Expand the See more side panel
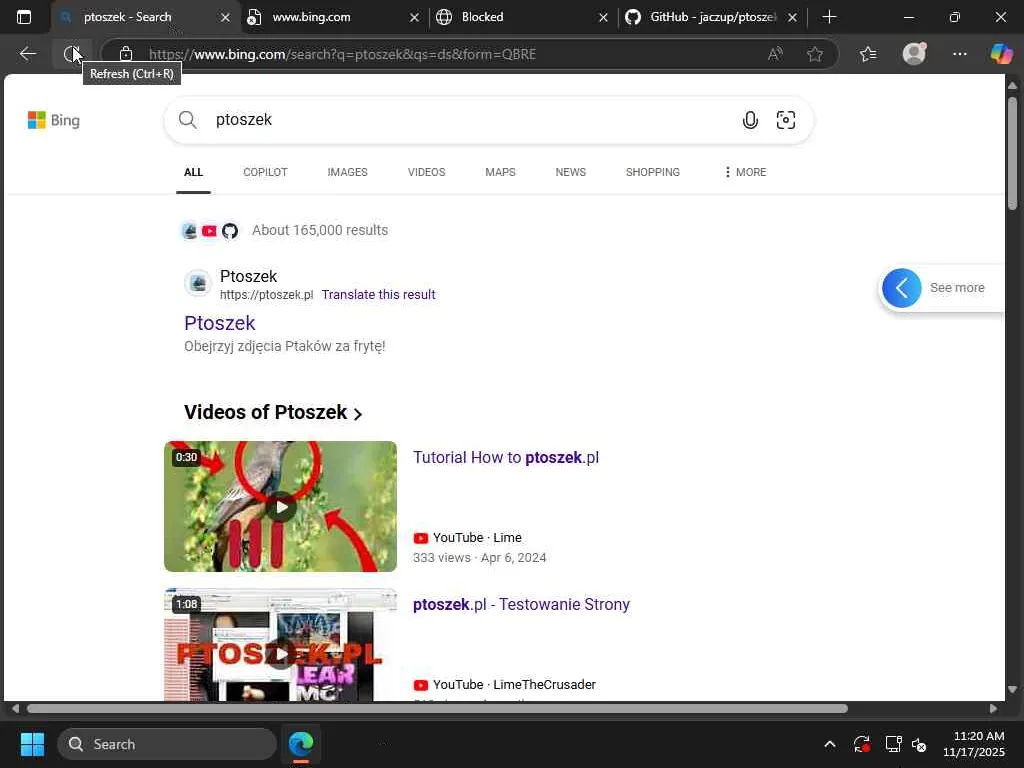Screen dimensions: 1024x768 pyautogui.click(x=941, y=288)
